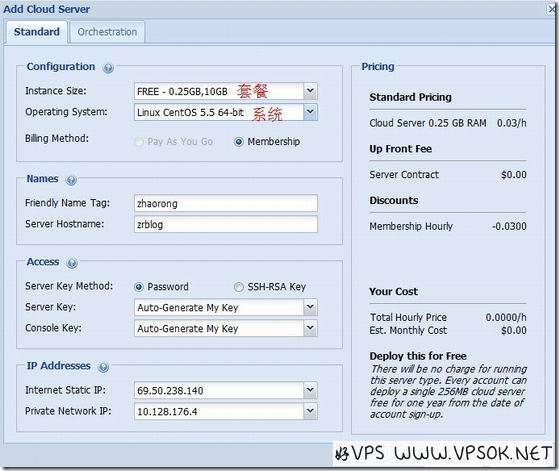Switch to the Standard tab
Image resolution: width=559 pixels, height=471 pixels.
(x=37, y=32)
